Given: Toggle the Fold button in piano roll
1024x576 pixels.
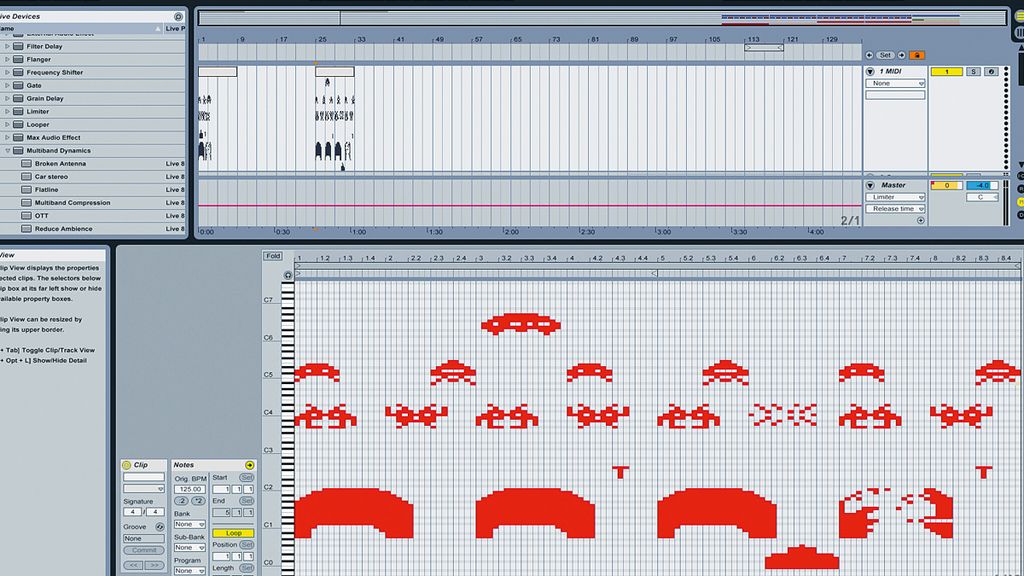Looking at the screenshot, I should (273, 256).
